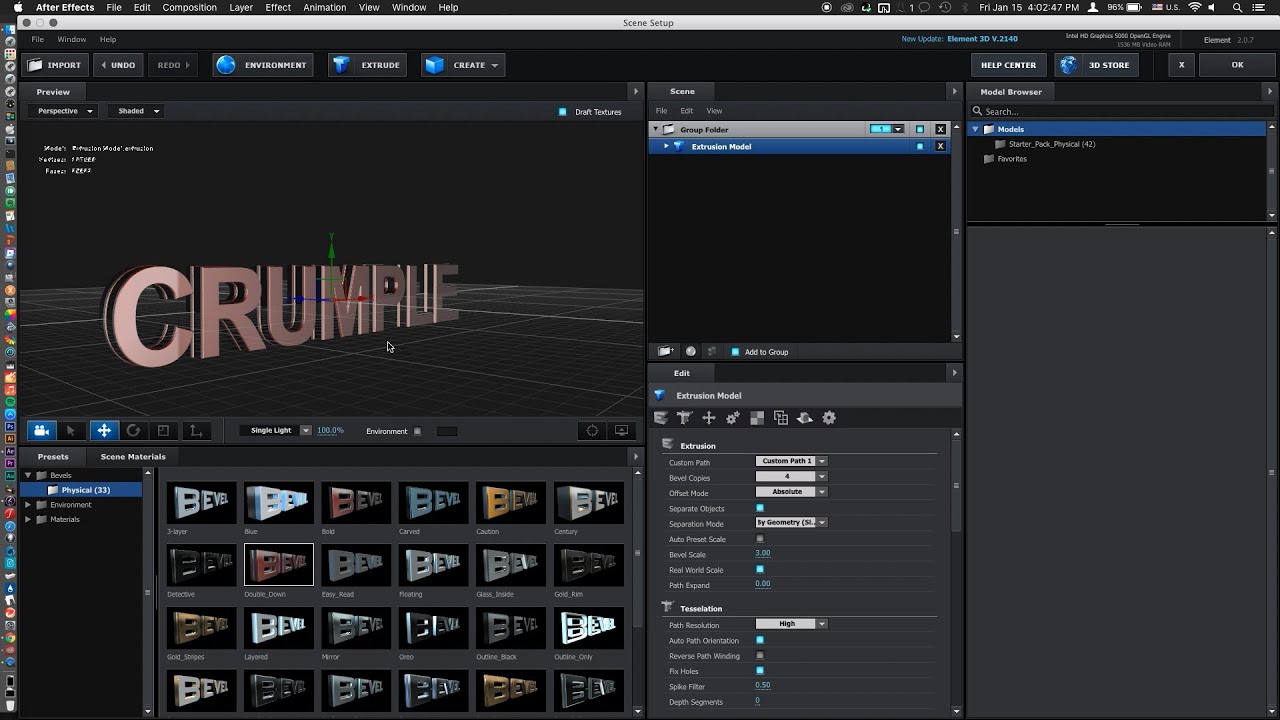
Task: Open the Offset Mode Absolute dropdown
Action: point(791,492)
